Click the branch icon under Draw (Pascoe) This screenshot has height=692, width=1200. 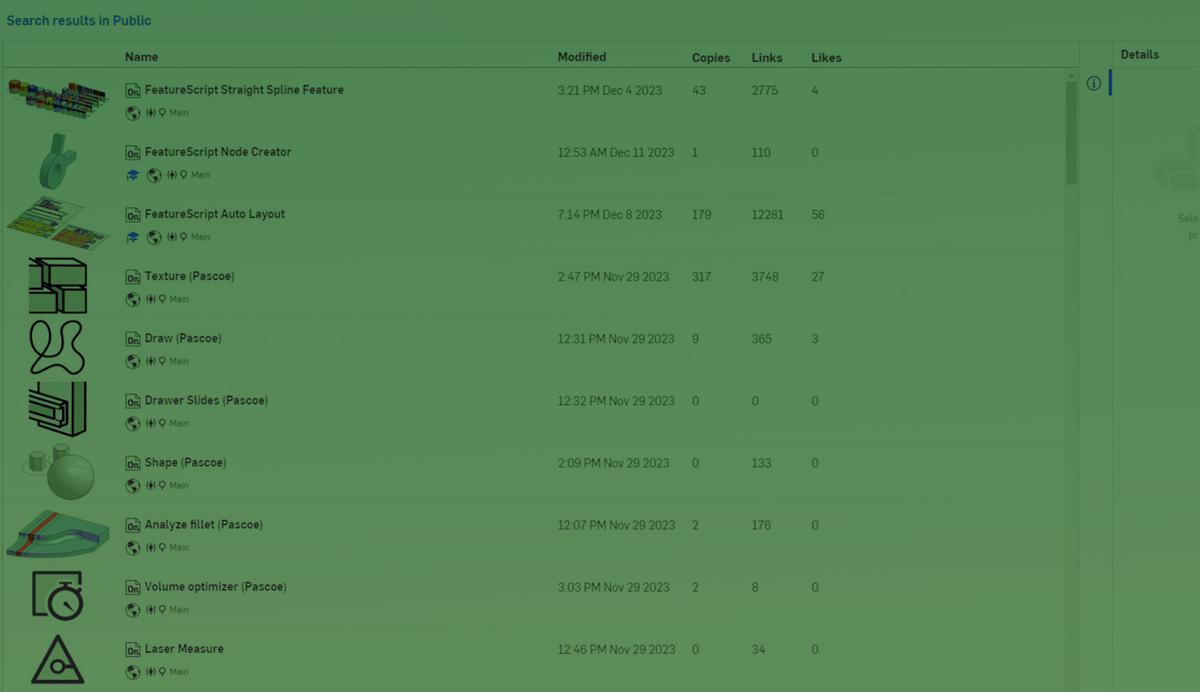(x=151, y=362)
